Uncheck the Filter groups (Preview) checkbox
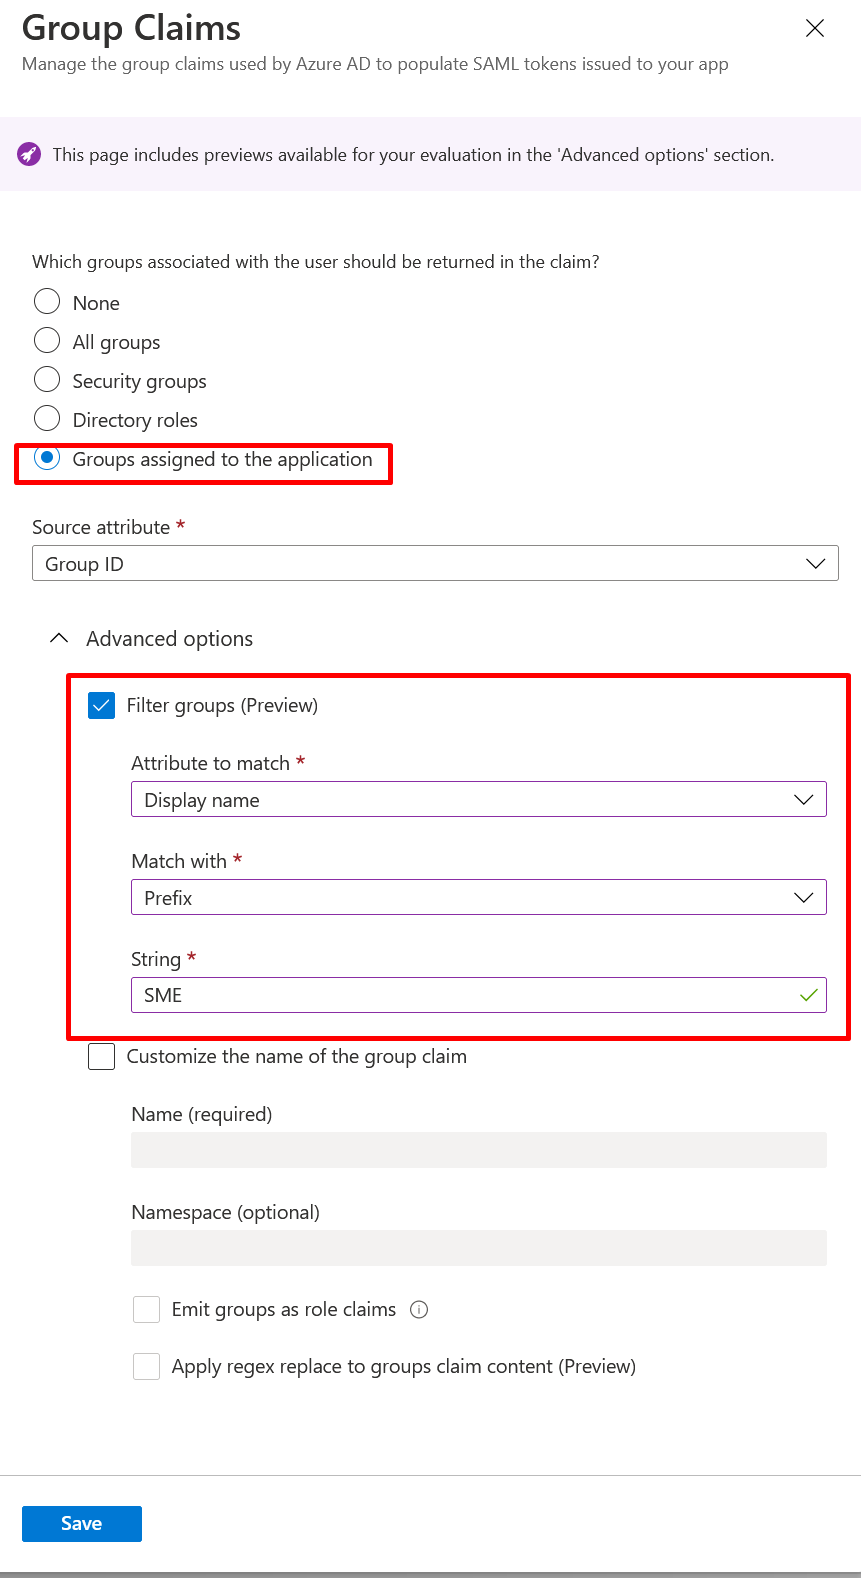 (102, 706)
